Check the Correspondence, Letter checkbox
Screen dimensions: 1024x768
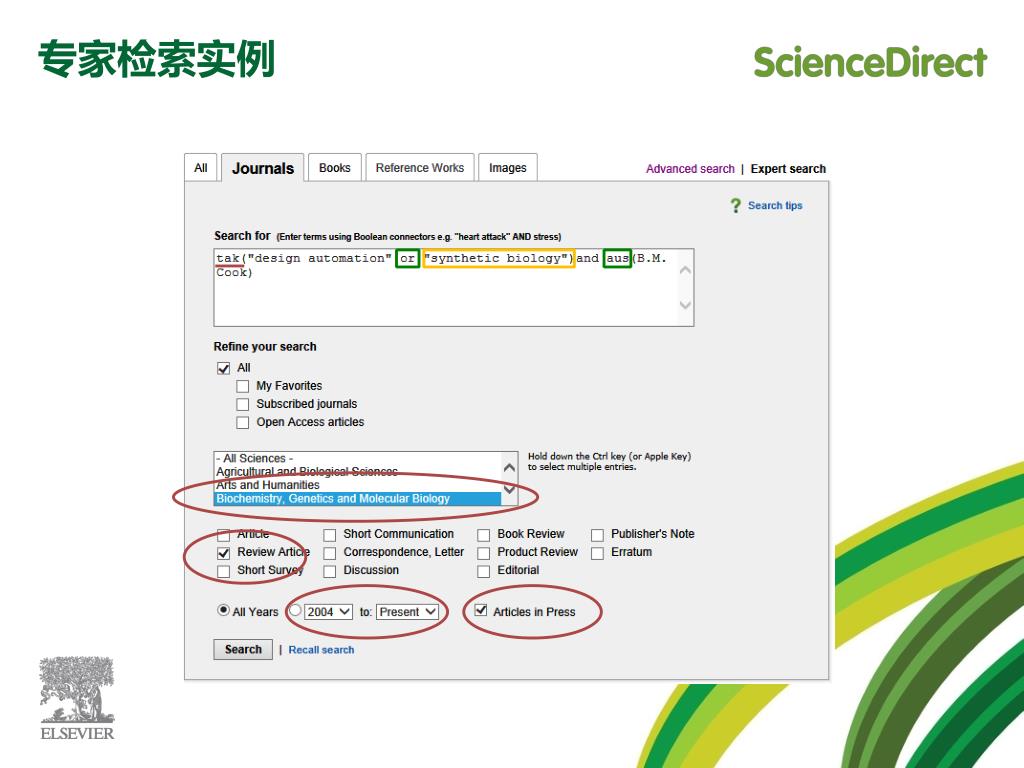pos(330,553)
